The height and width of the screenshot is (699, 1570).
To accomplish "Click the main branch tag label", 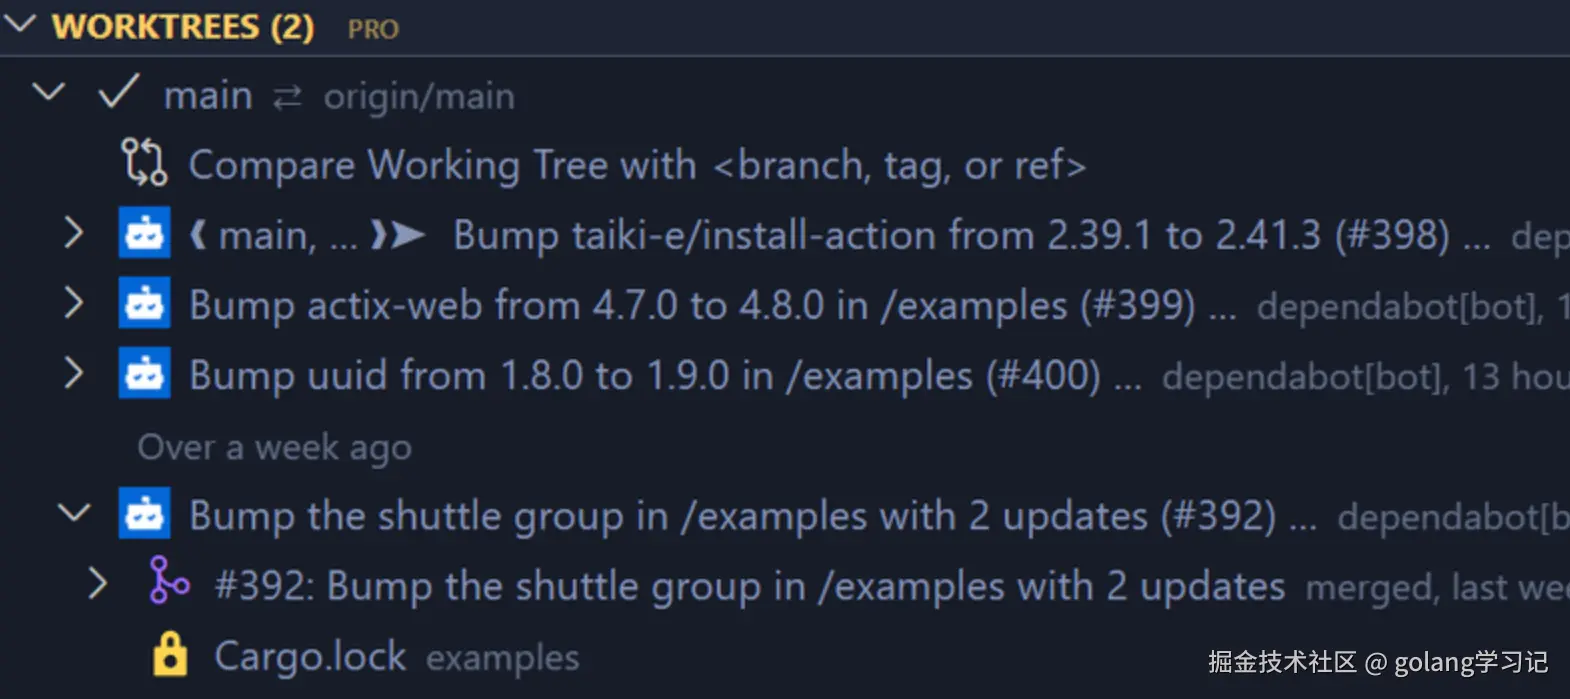I will (x=266, y=236).
